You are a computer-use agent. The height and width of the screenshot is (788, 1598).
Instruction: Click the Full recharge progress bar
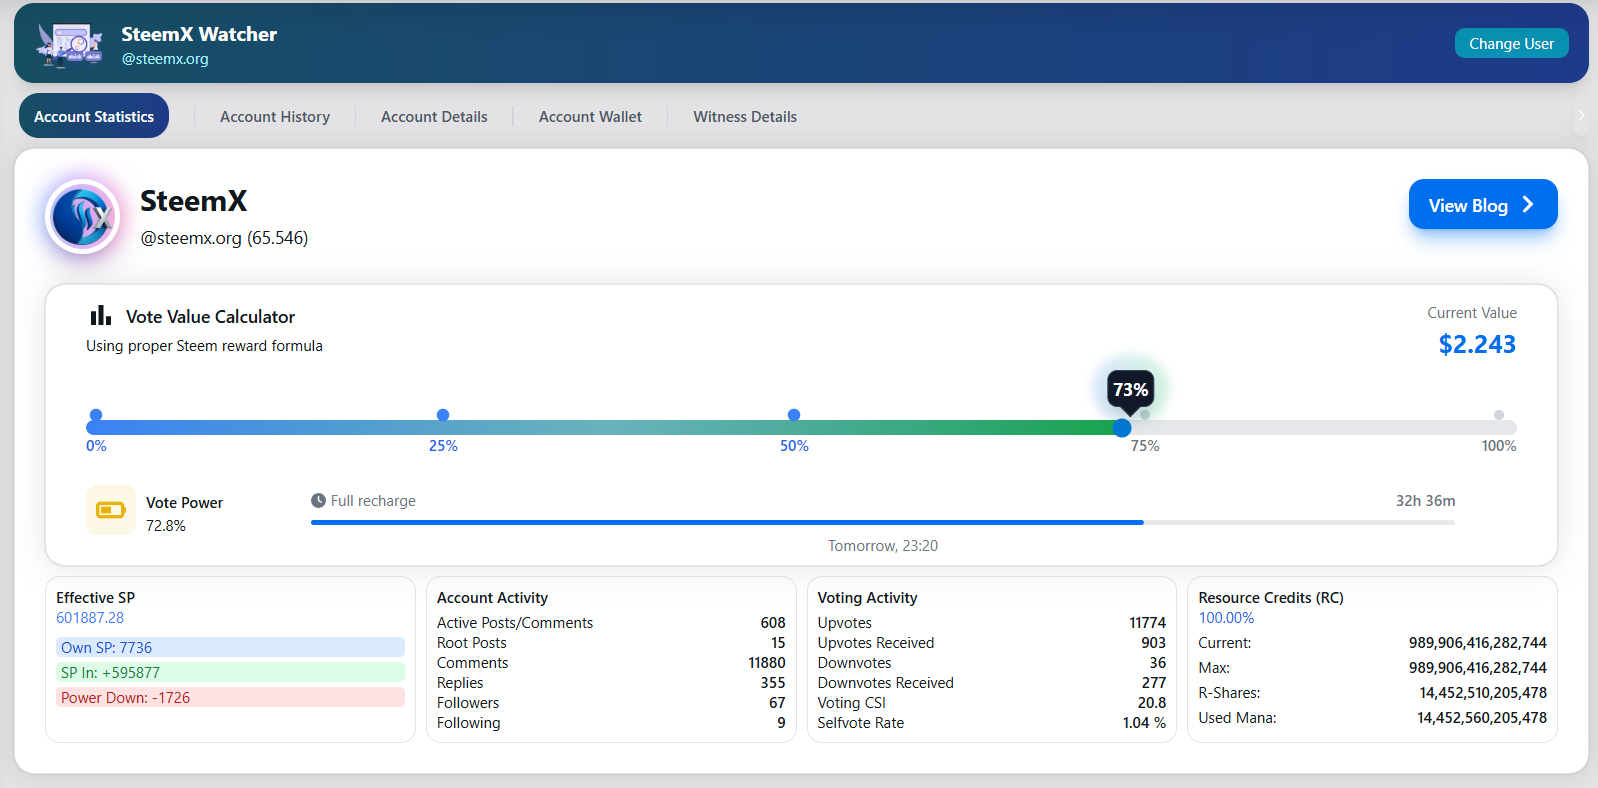click(x=883, y=522)
